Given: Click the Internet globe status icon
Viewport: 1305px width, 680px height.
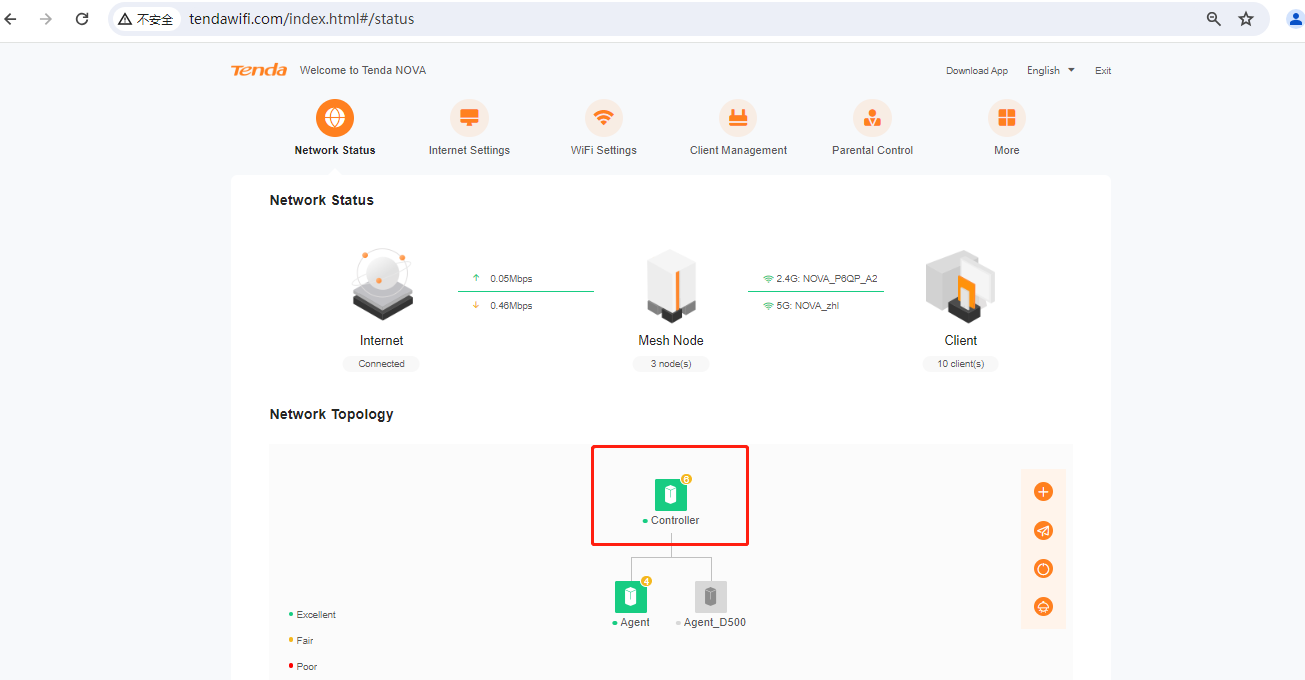Looking at the screenshot, I should tap(382, 287).
